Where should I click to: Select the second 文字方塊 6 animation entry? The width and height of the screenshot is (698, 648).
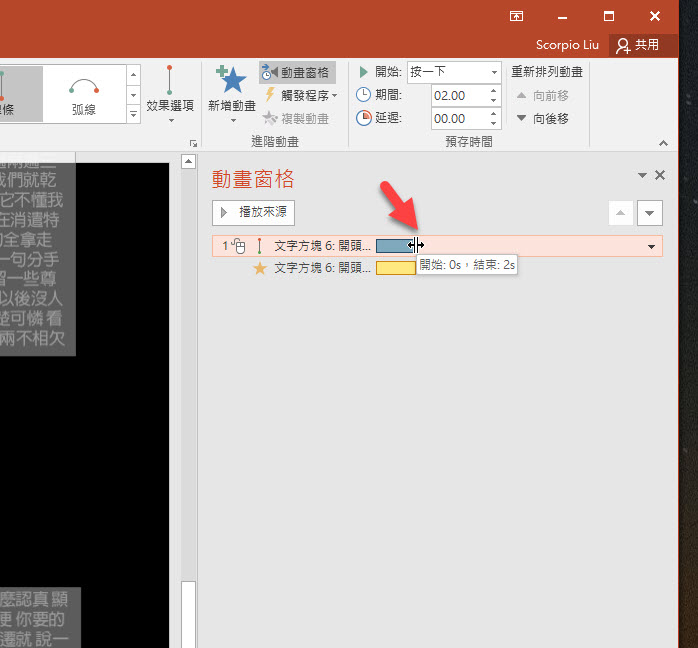click(x=321, y=268)
